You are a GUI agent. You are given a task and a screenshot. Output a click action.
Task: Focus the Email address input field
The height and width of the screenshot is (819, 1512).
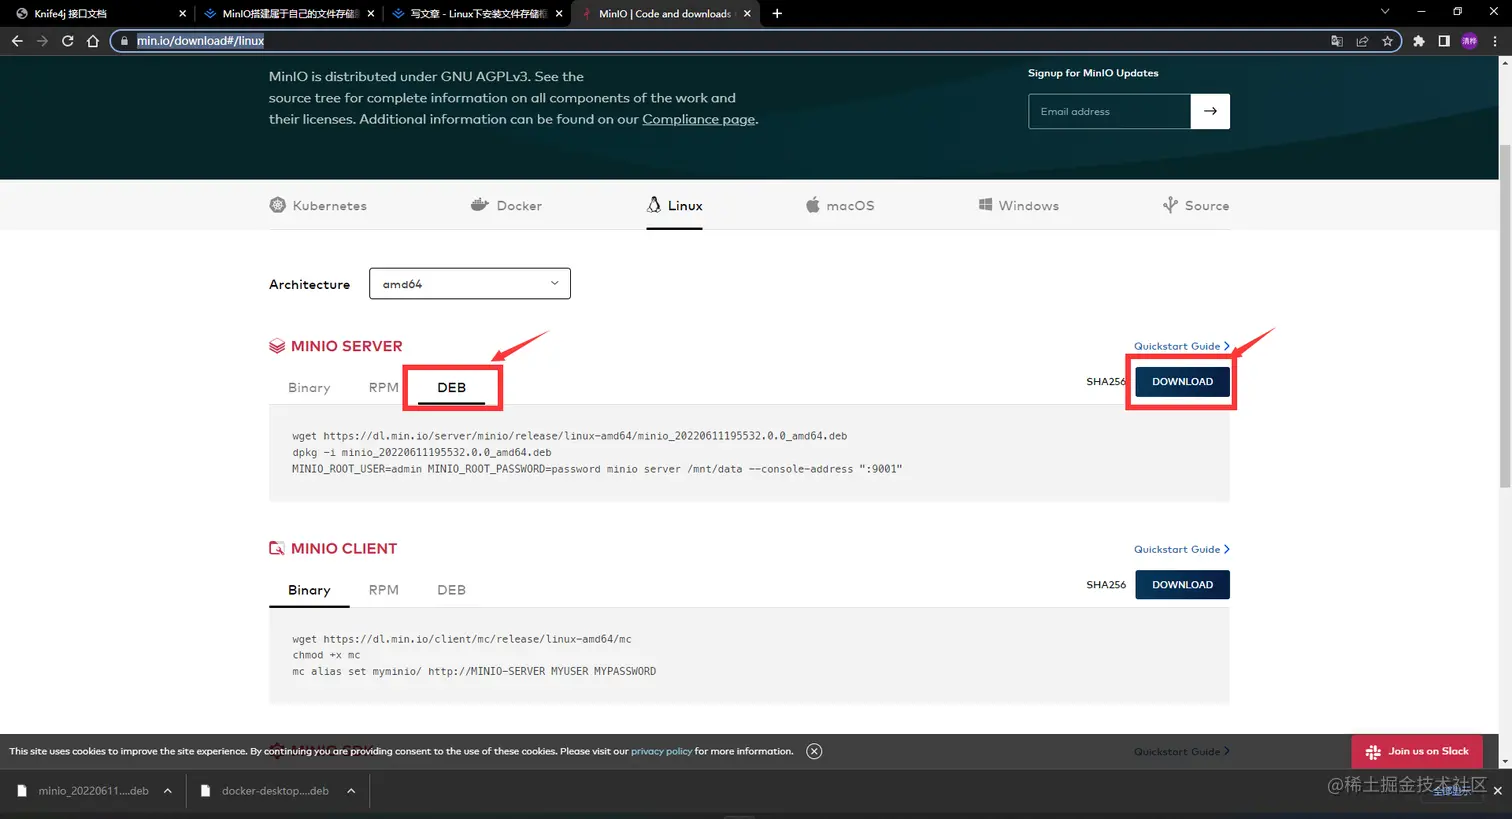(x=1109, y=111)
